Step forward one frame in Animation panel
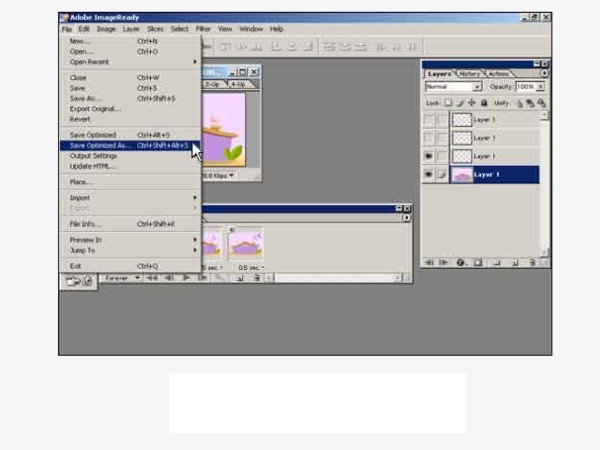 point(202,278)
